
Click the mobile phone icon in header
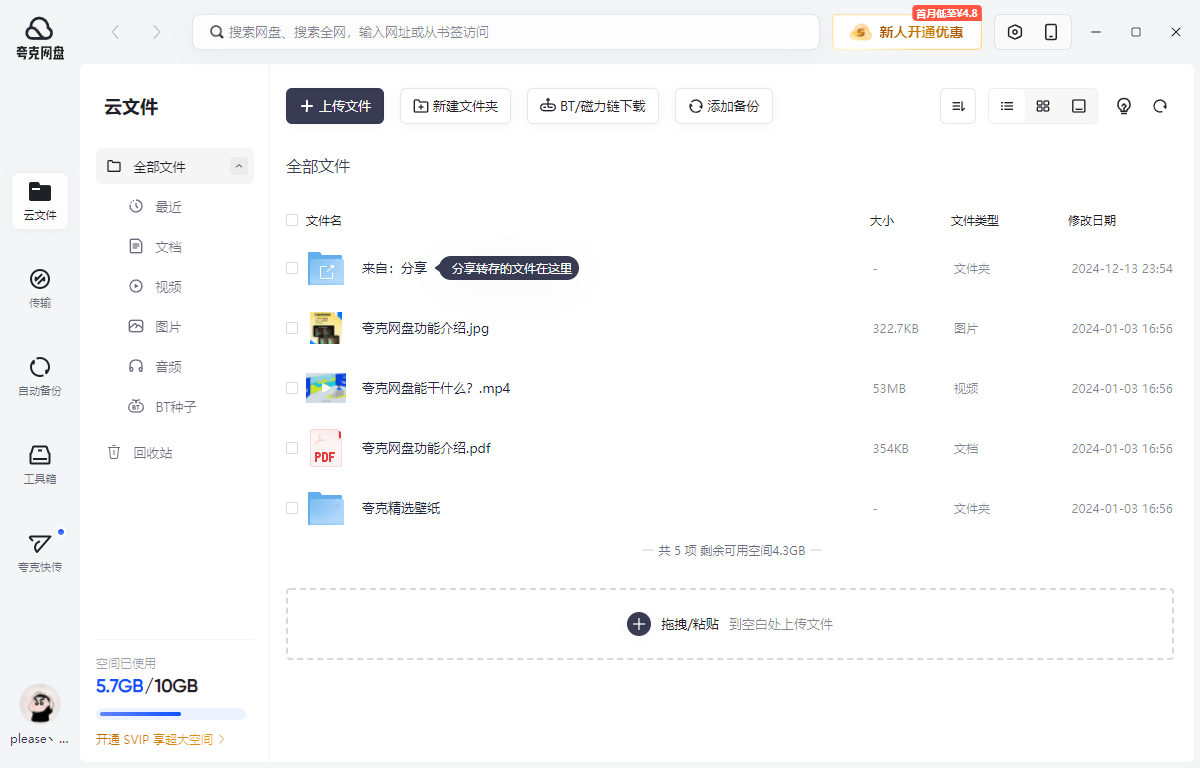pos(1051,32)
